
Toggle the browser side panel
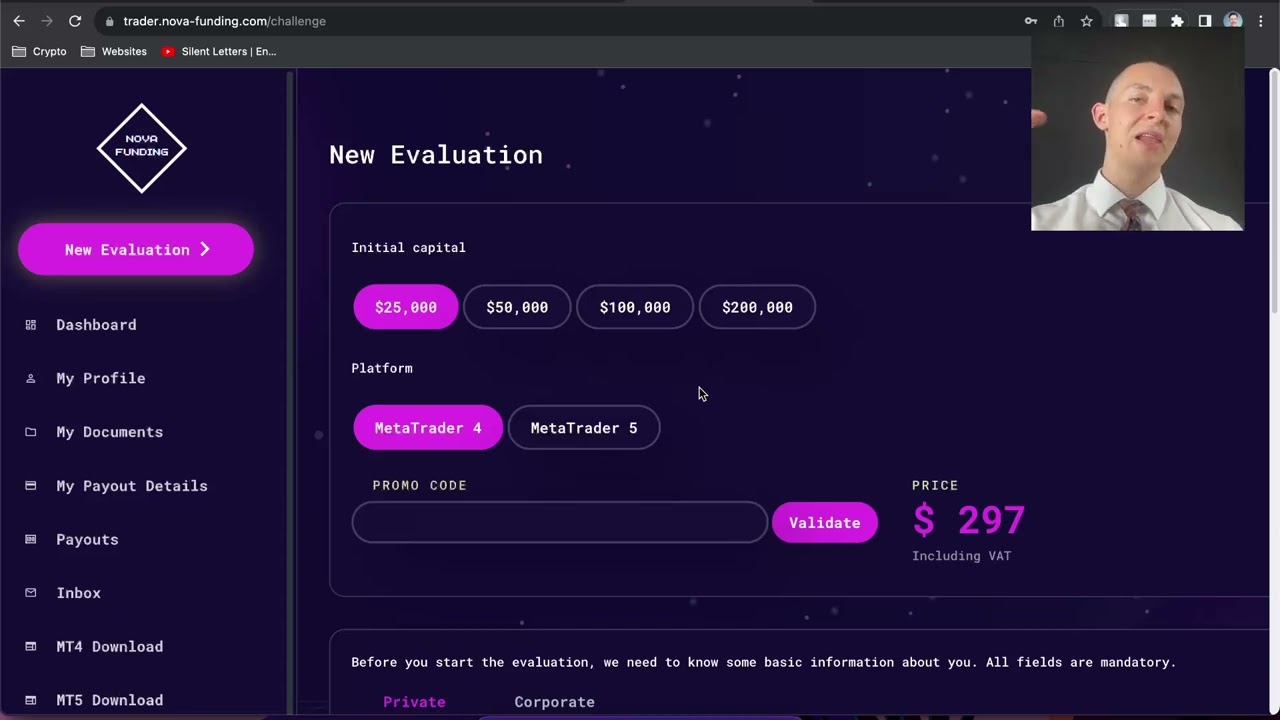(1205, 21)
